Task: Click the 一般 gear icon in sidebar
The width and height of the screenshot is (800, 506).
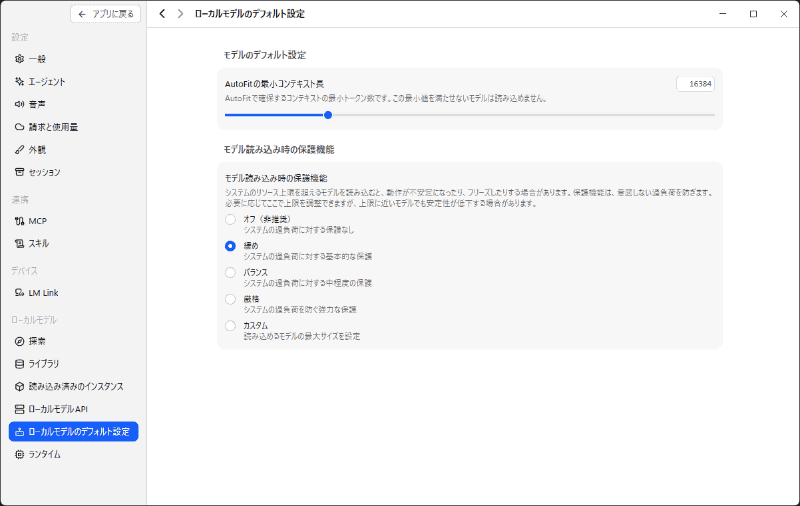Action: (19, 59)
